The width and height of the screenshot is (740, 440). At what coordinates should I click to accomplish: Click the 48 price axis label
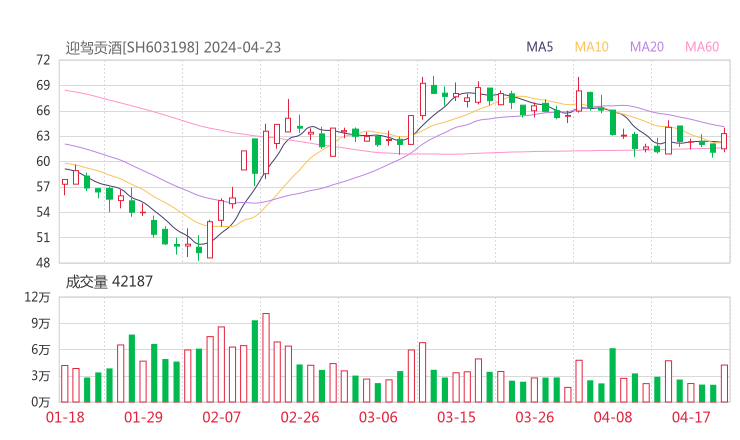pyautogui.click(x=42, y=263)
